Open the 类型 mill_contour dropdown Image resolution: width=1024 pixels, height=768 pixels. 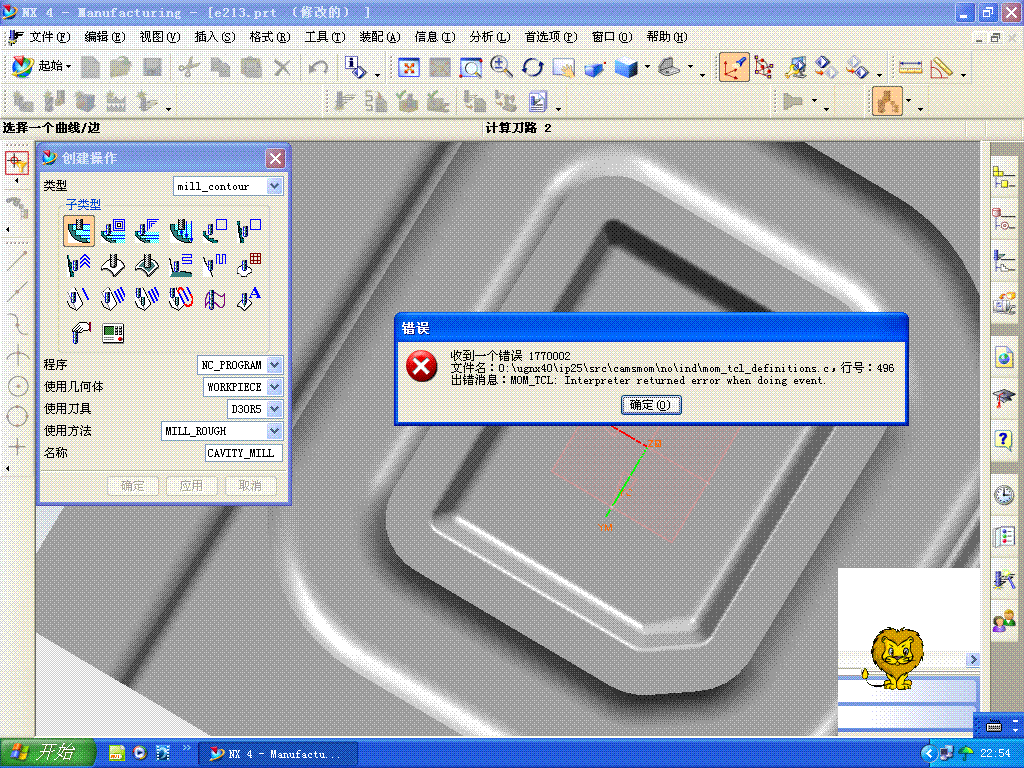coord(274,186)
